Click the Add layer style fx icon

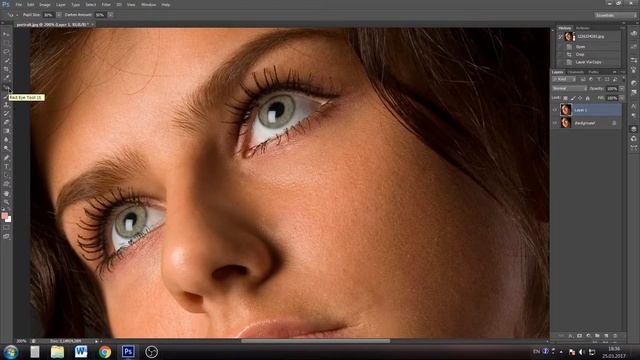(x=571, y=336)
